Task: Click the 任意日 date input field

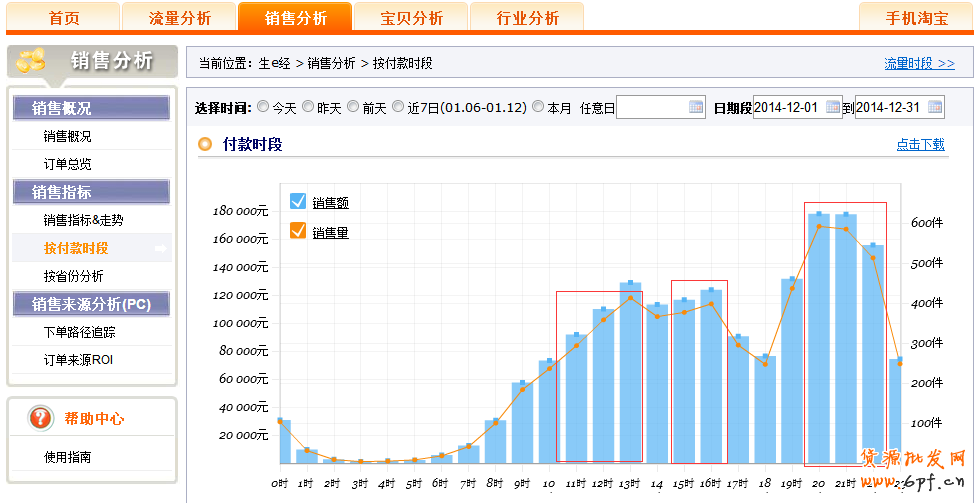Action: 651,107
